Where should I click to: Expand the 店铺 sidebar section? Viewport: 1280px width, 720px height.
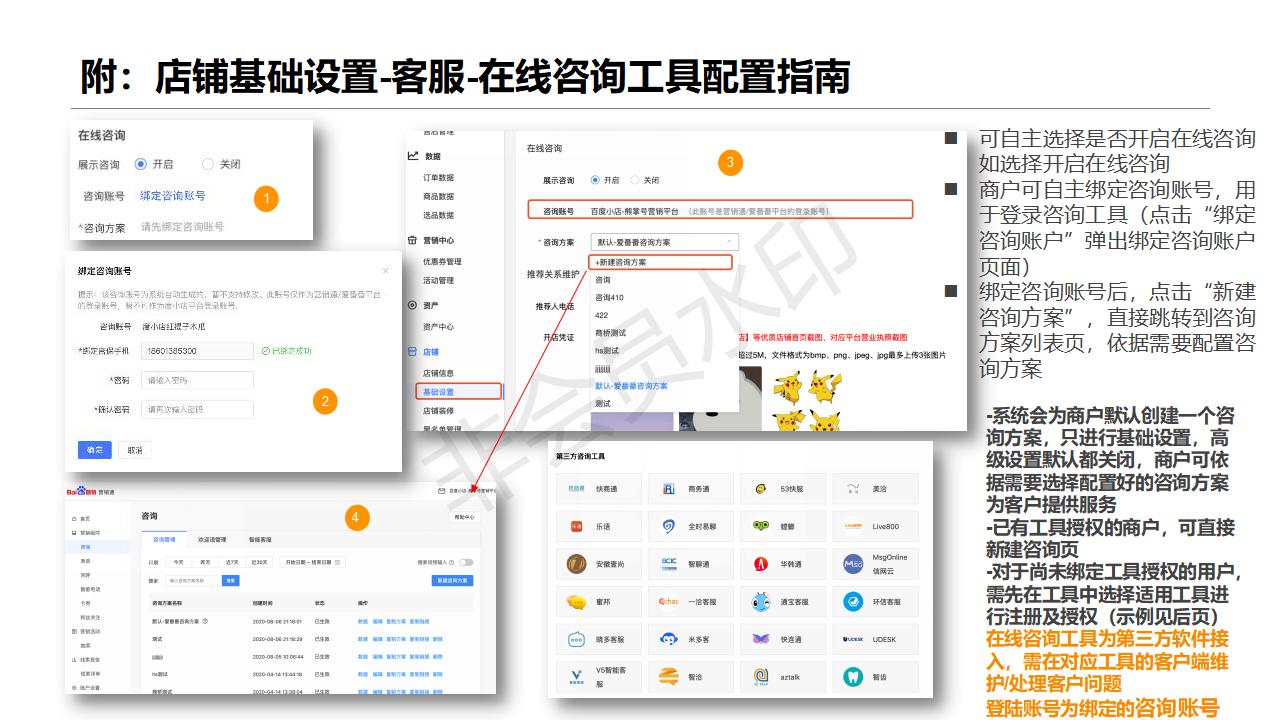coord(431,351)
